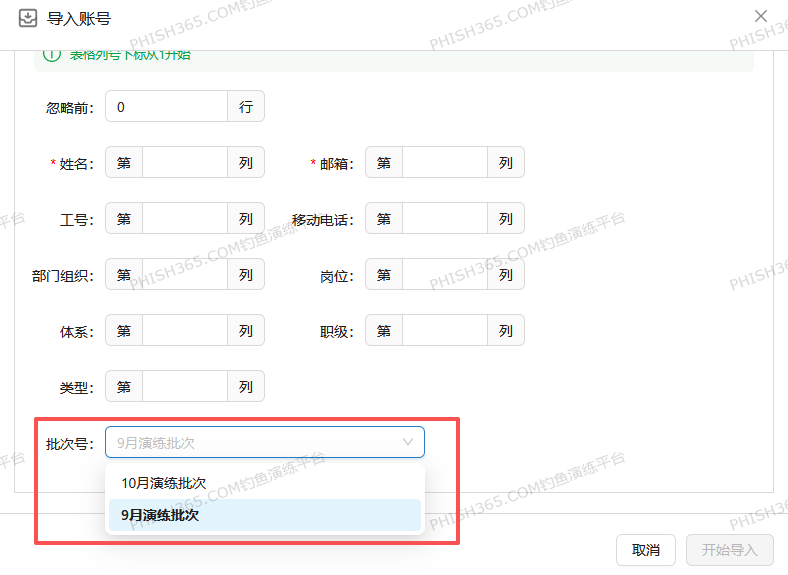
Task: Click the import icon beside 导入账号 title
Action: click(x=28, y=18)
